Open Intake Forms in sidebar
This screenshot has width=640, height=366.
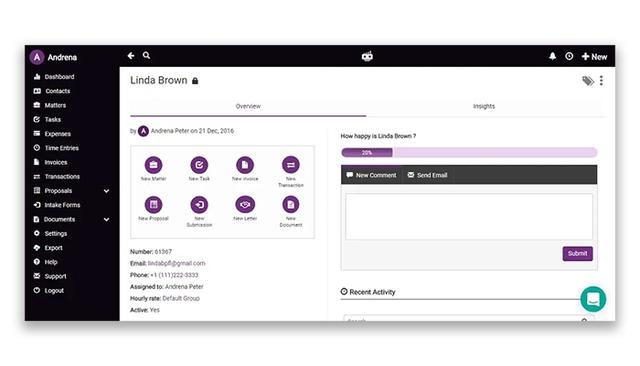click(x=62, y=205)
